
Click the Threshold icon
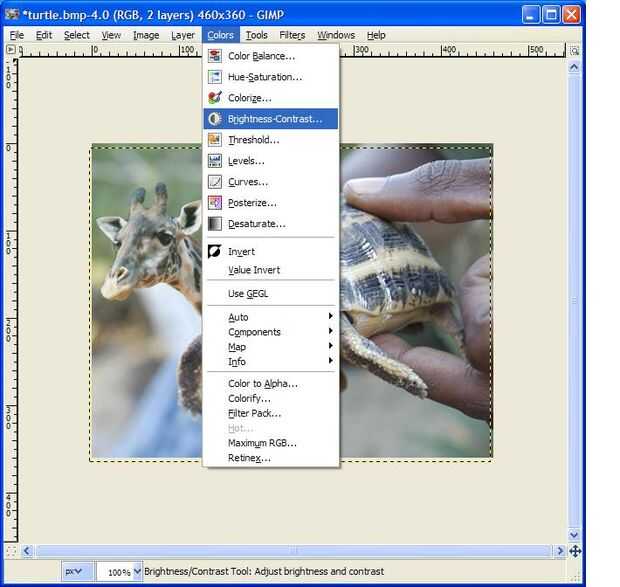click(215, 140)
